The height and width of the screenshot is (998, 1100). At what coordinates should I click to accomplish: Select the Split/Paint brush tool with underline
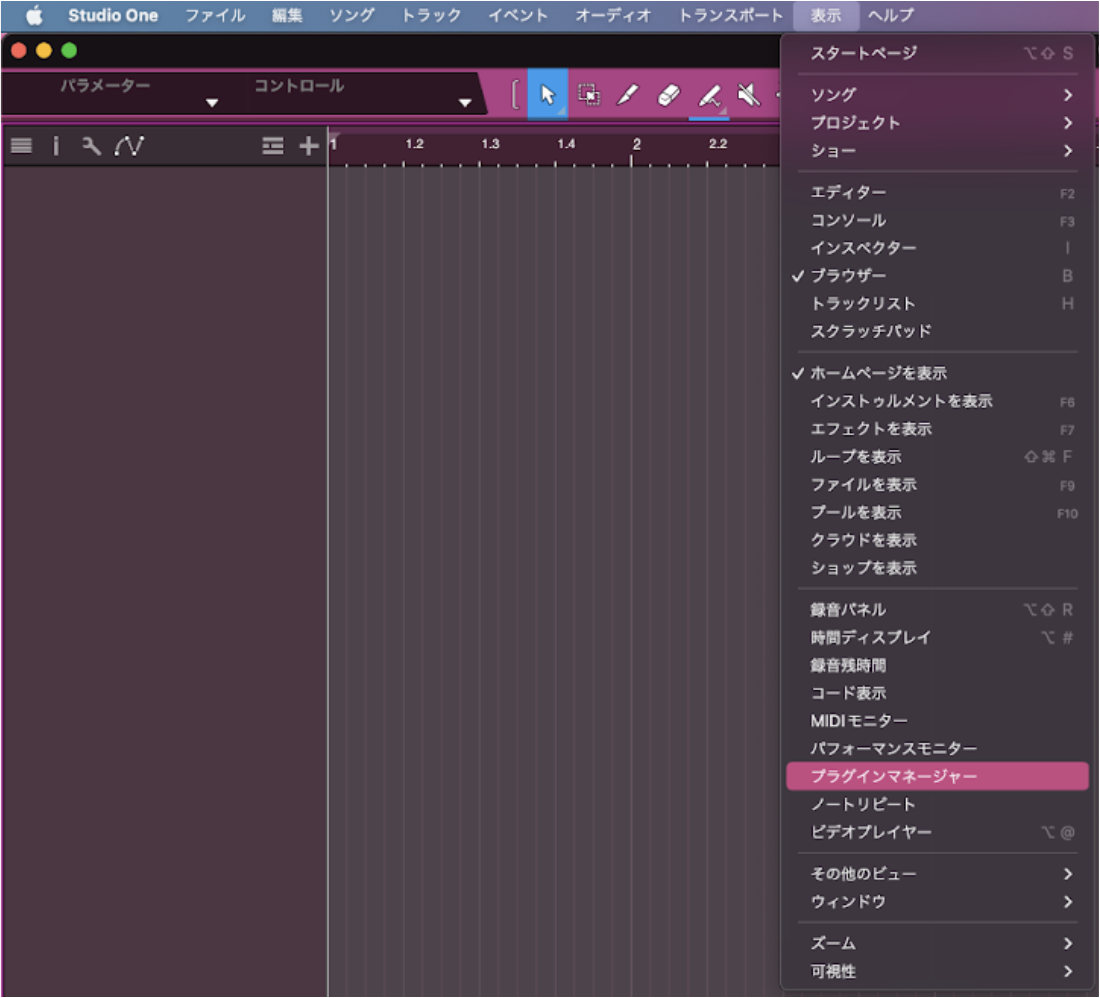pyautogui.click(x=709, y=96)
